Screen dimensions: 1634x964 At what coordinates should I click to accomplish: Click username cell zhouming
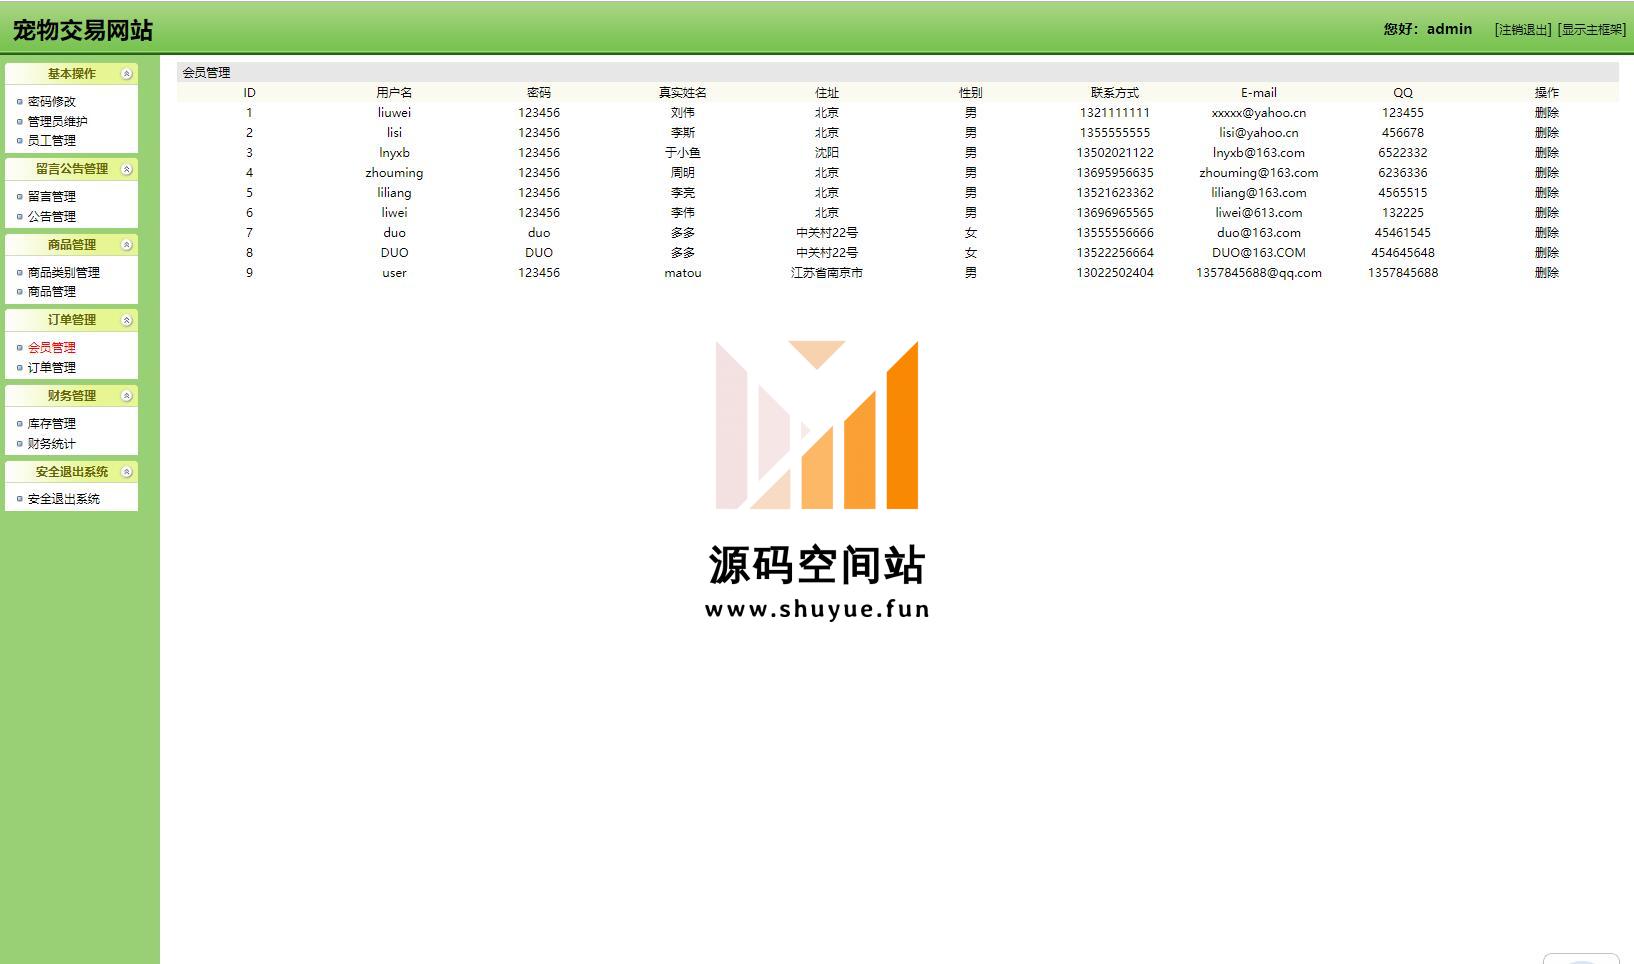pyautogui.click(x=394, y=172)
